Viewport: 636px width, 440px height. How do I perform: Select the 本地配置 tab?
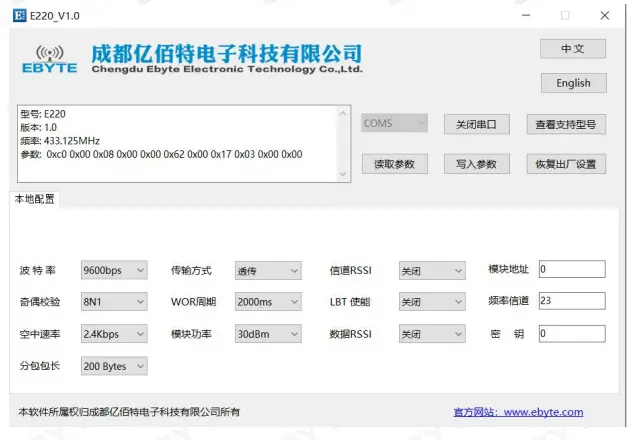click(34, 199)
